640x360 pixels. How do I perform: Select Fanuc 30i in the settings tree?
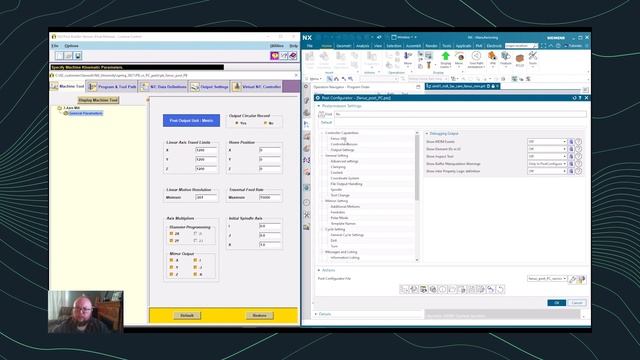point(338,139)
